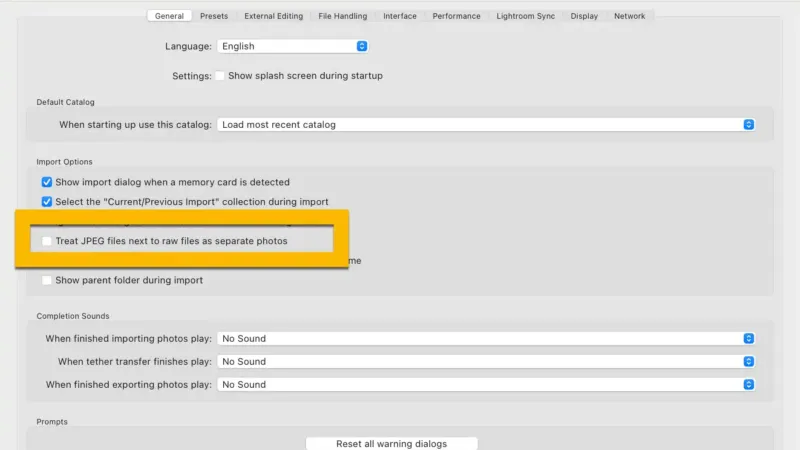Screen dimensions: 800x450
Task: Click 'When finished exporting photos play:' label
Action: tap(129, 384)
